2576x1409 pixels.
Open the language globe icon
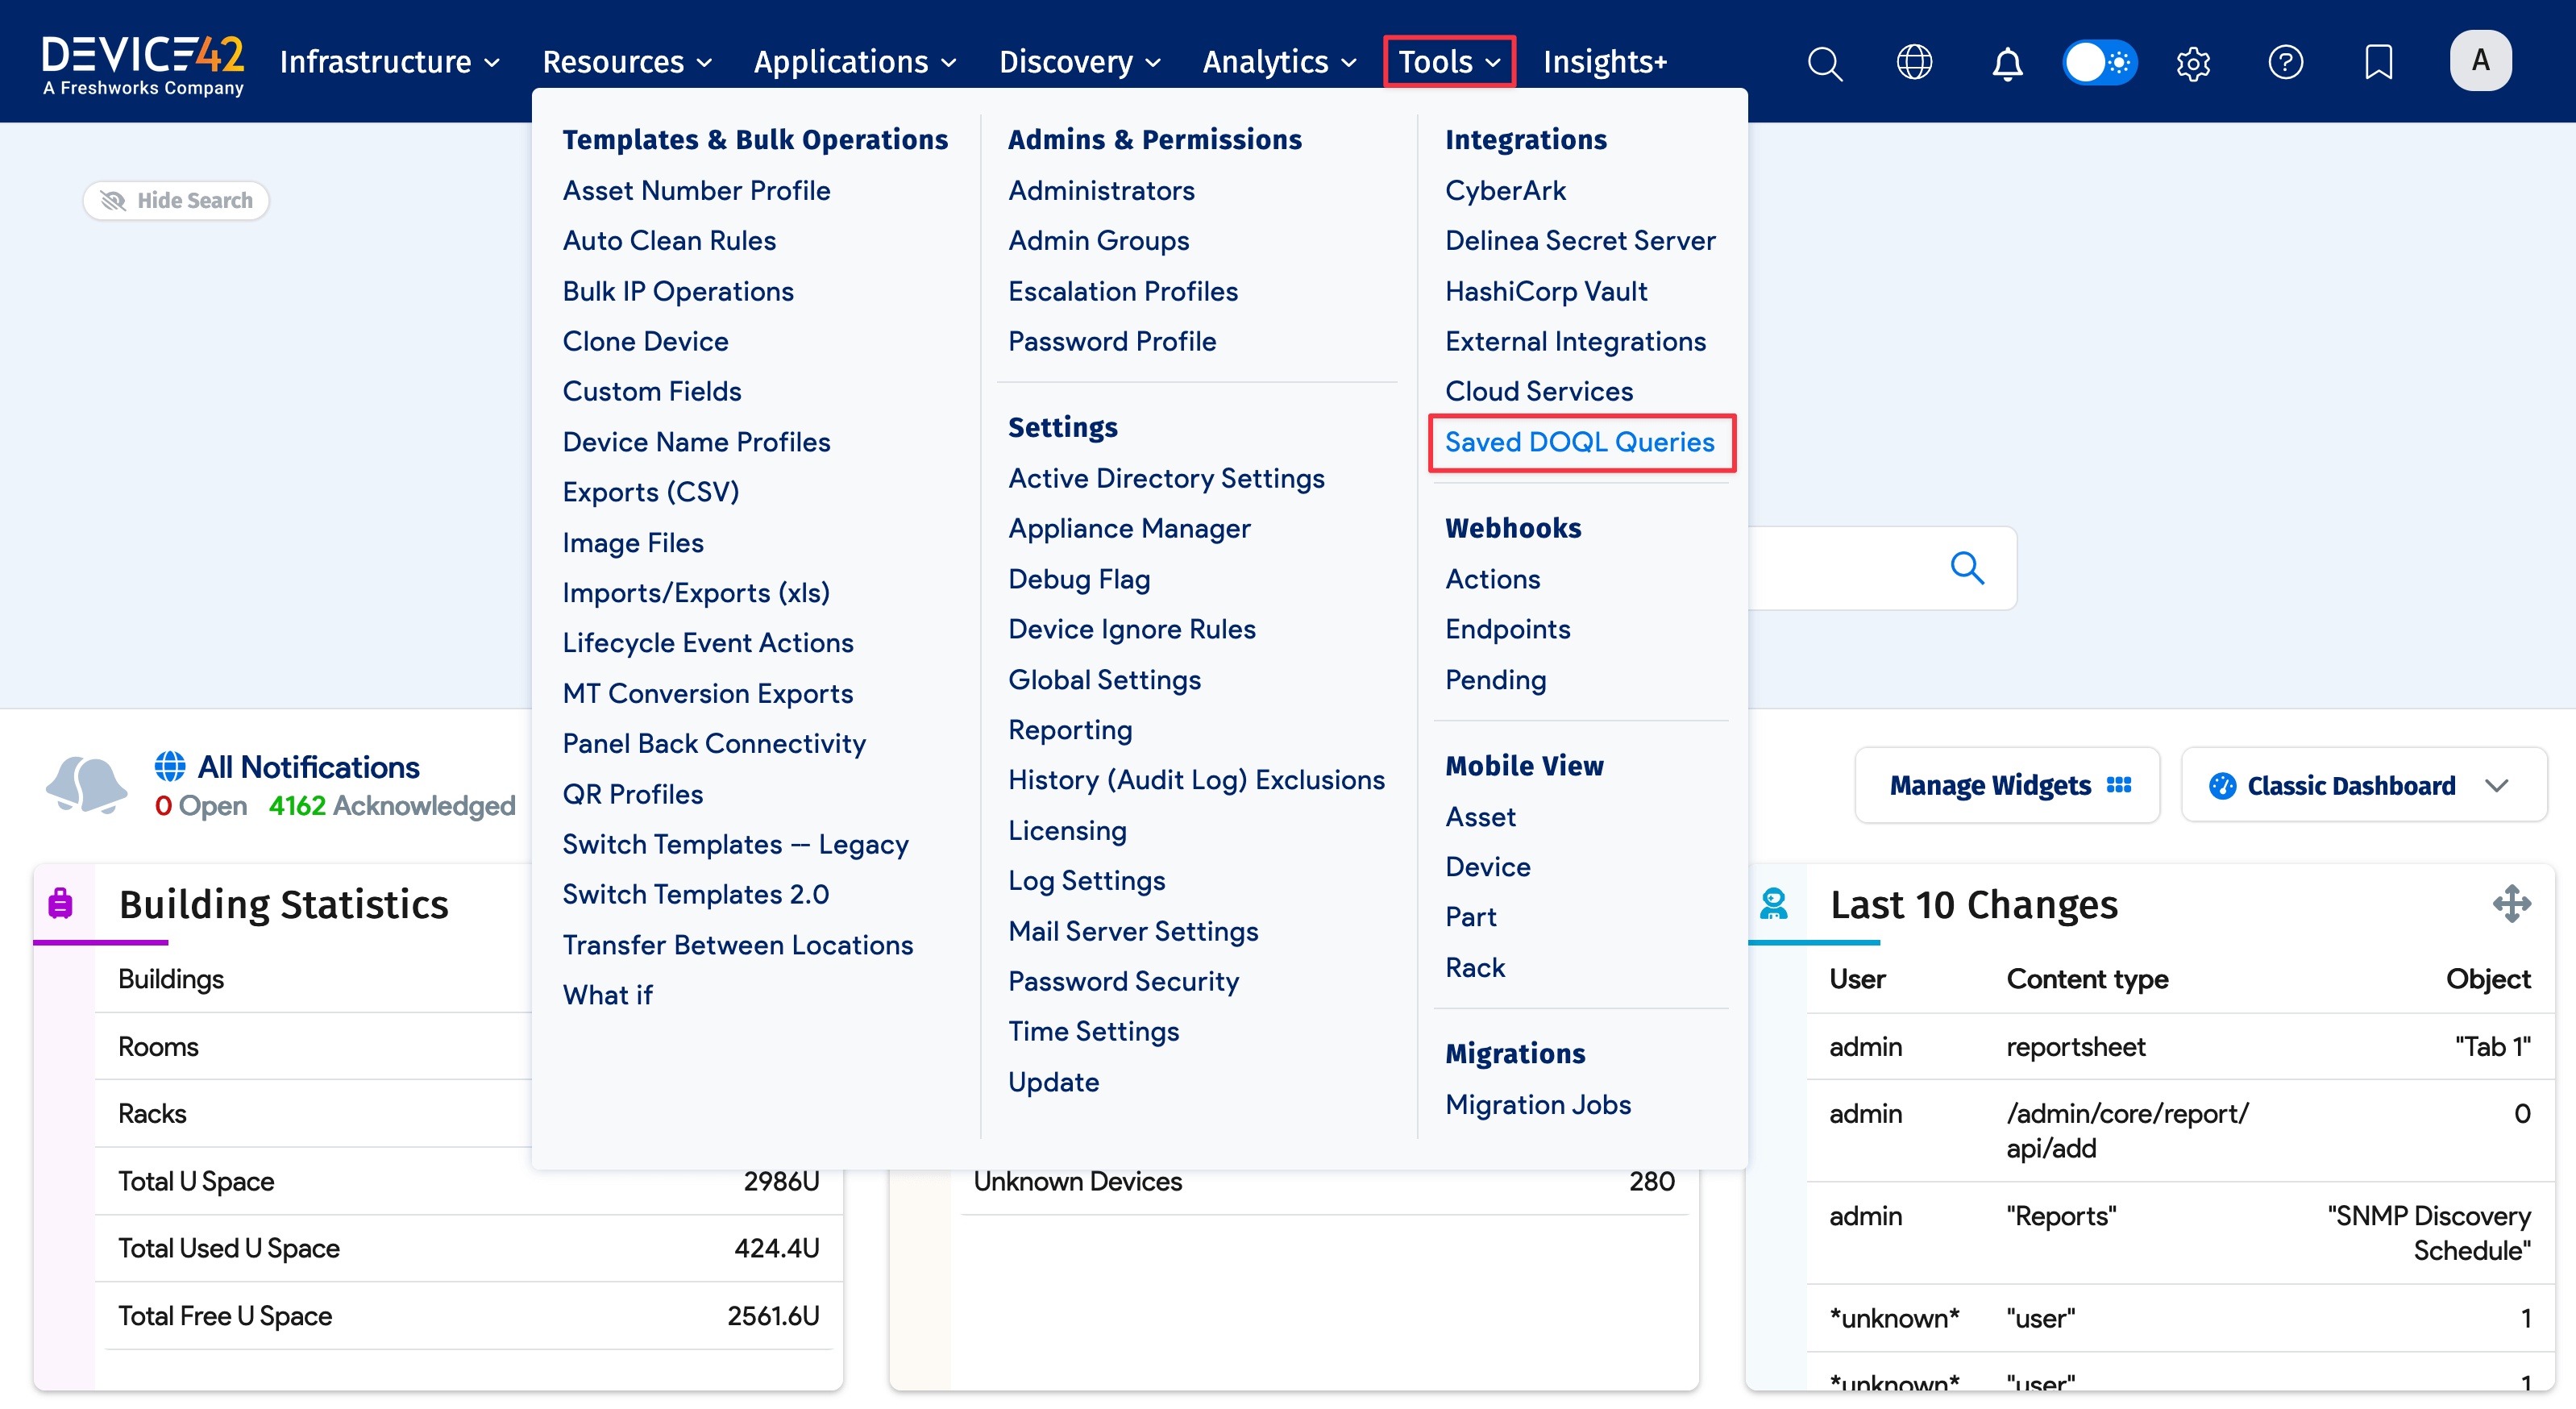click(x=1914, y=62)
